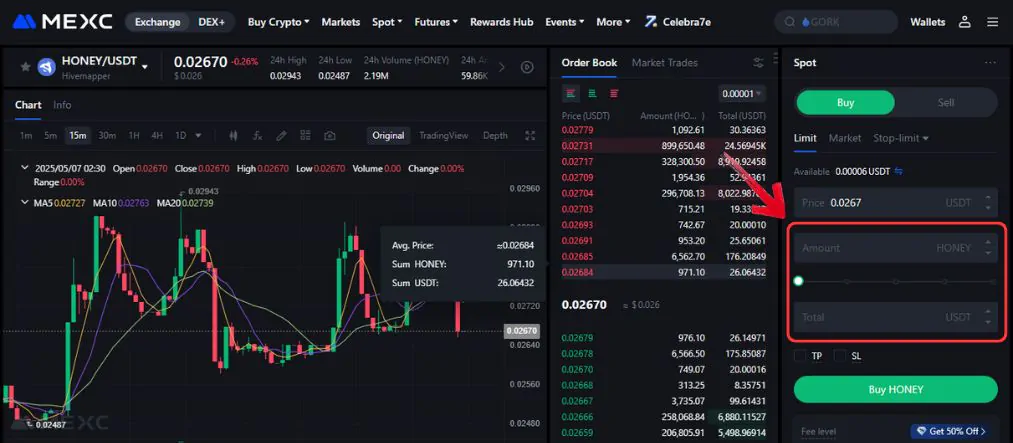The height and width of the screenshot is (443, 1013).
Task: Enable the TP checkbox
Action: click(x=800, y=356)
